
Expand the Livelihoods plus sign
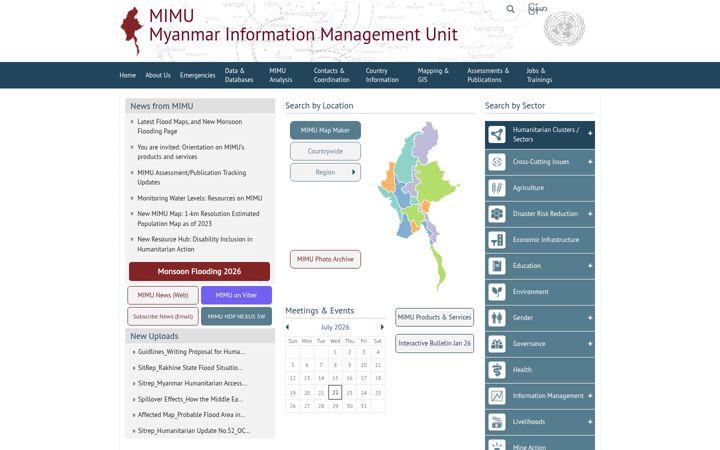[x=590, y=422]
